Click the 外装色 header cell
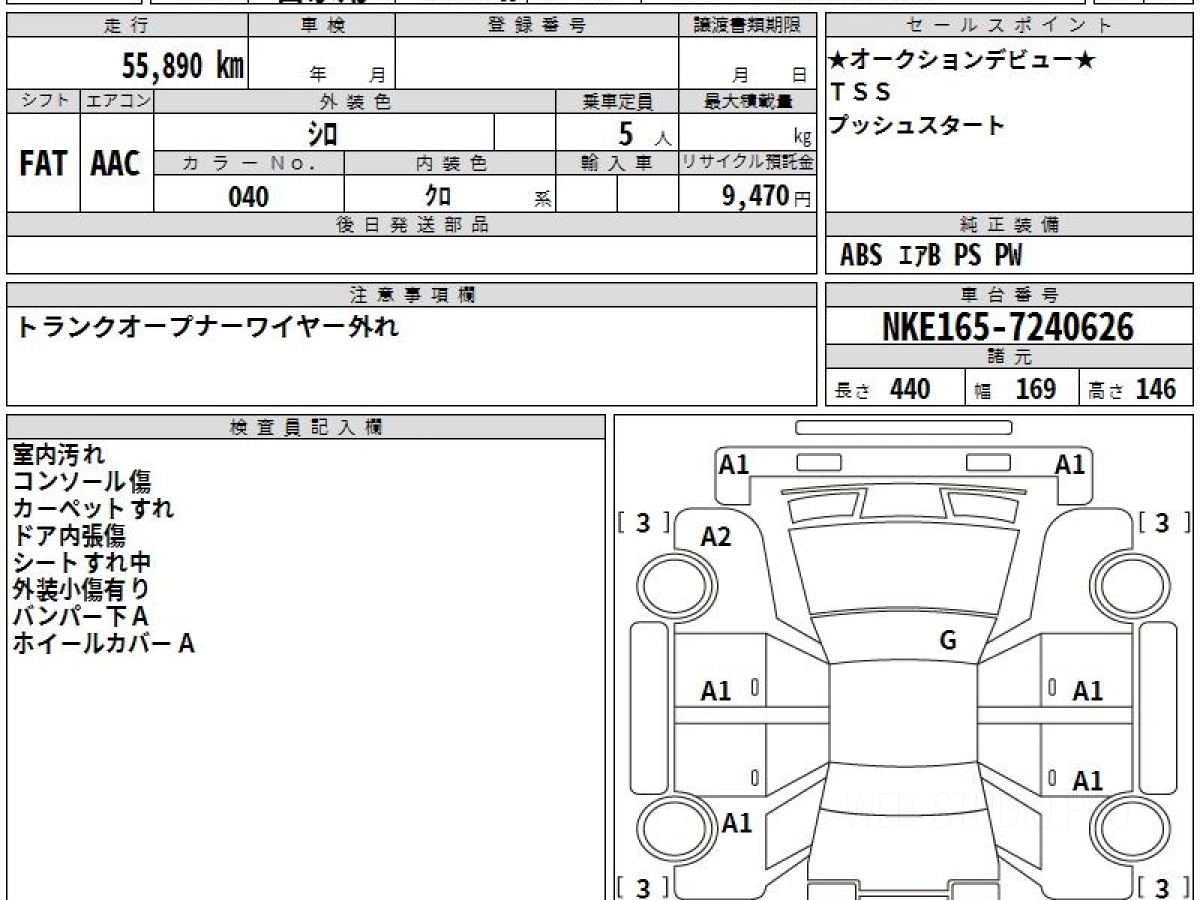Screen dimensions: 1200x900 coord(355,101)
